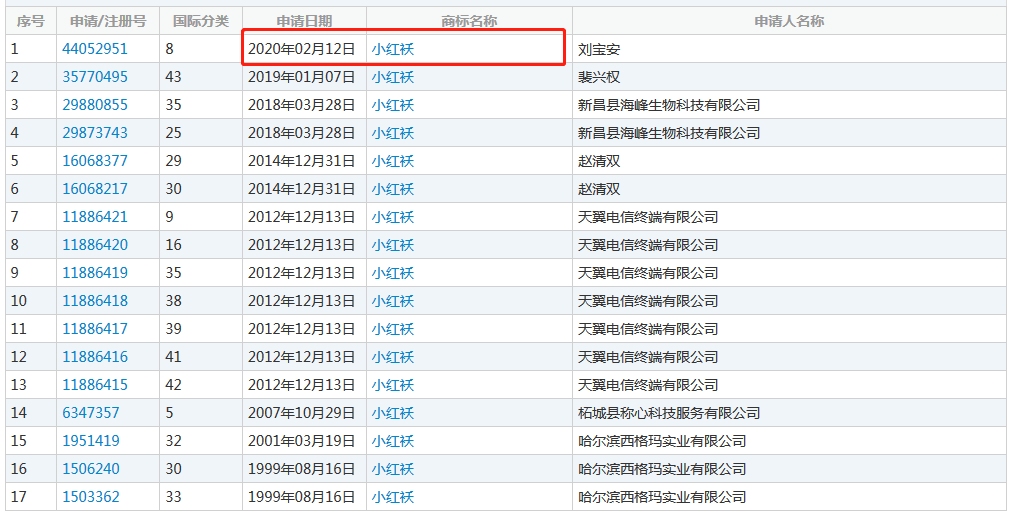Click the 申请日期 column header
This screenshot has width=1011, height=514.
(304, 21)
